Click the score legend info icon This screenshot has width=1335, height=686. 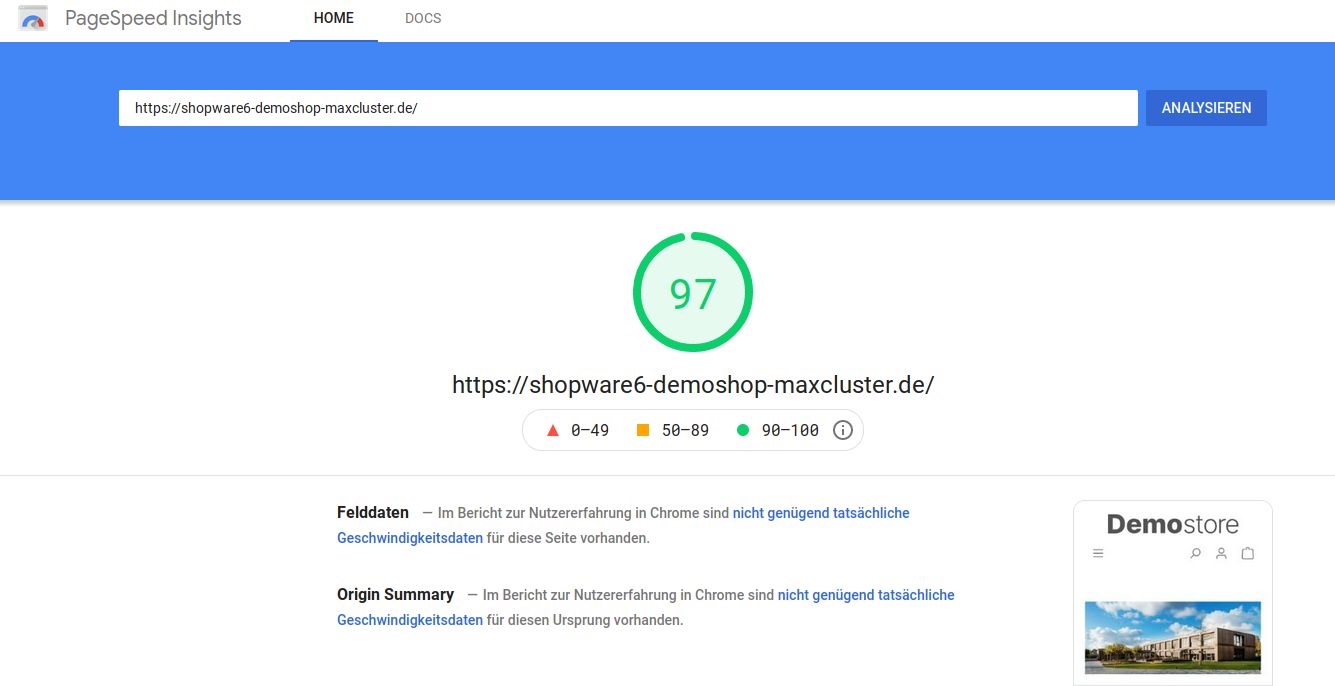click(842, 430)
